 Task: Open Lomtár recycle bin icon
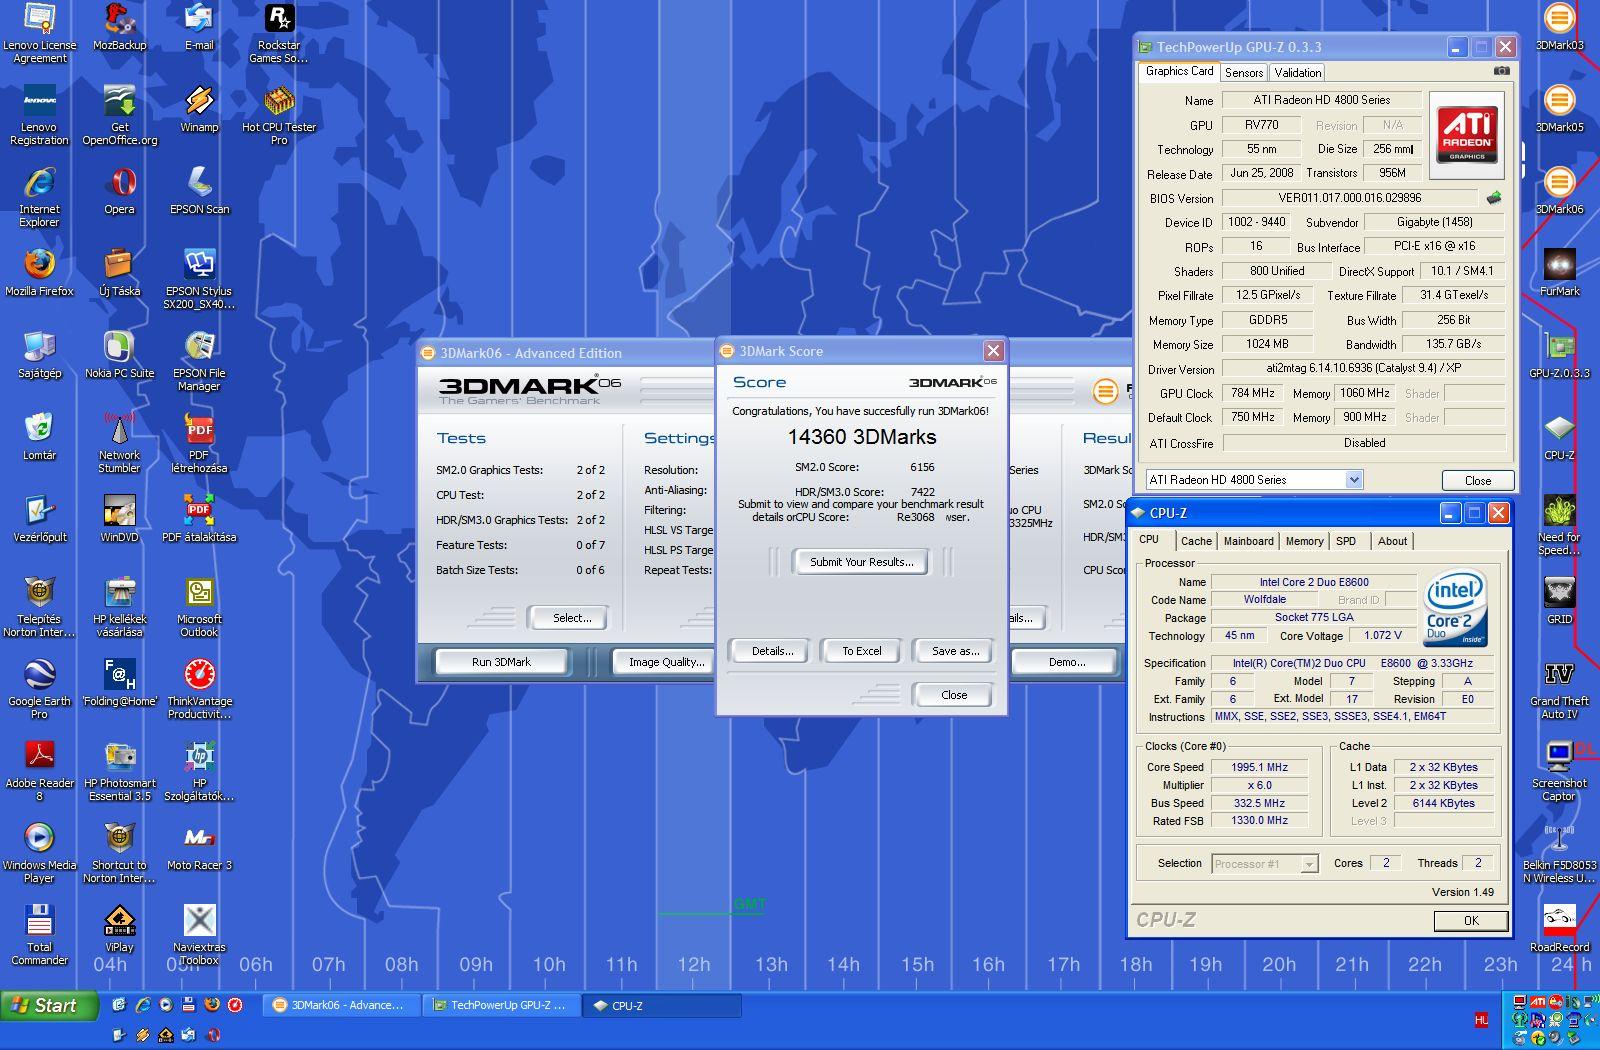[x=39, y=438]
